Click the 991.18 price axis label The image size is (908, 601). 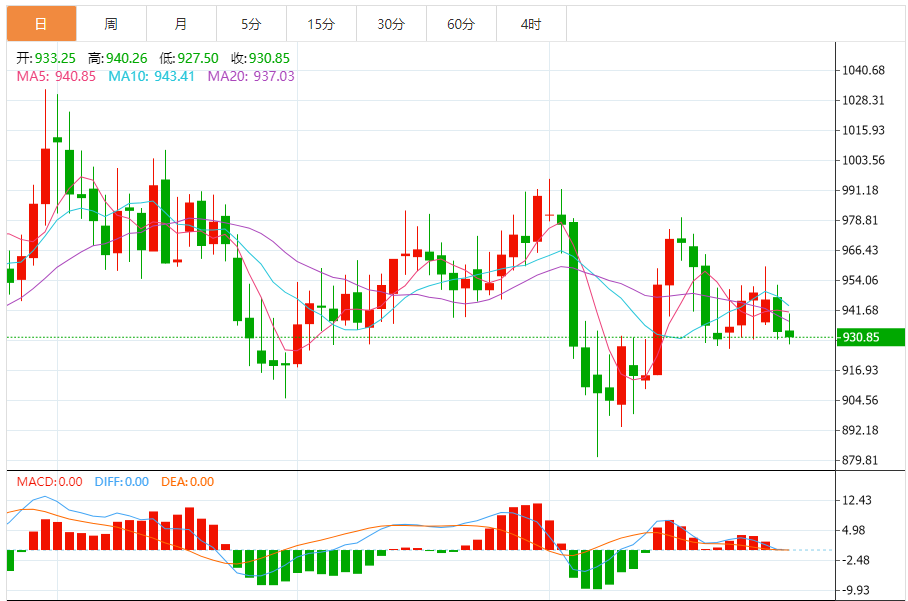pyautogui.click(x=860, y=190)
